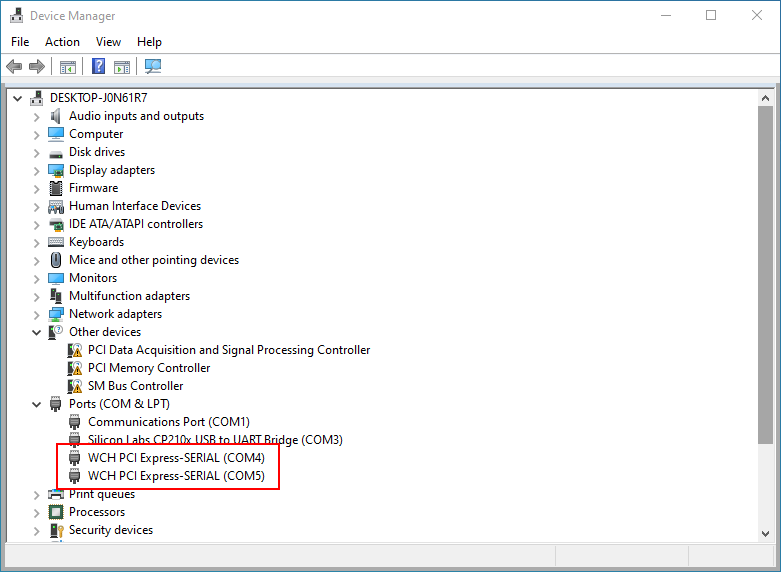This screenshot has width=781, height=572.
Task: Expand the Display adapters category
Action: coord(37,170)
